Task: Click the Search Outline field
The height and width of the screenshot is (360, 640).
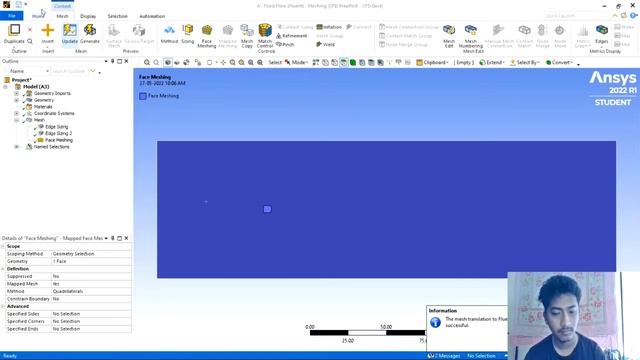Action: tap(69, 71)
